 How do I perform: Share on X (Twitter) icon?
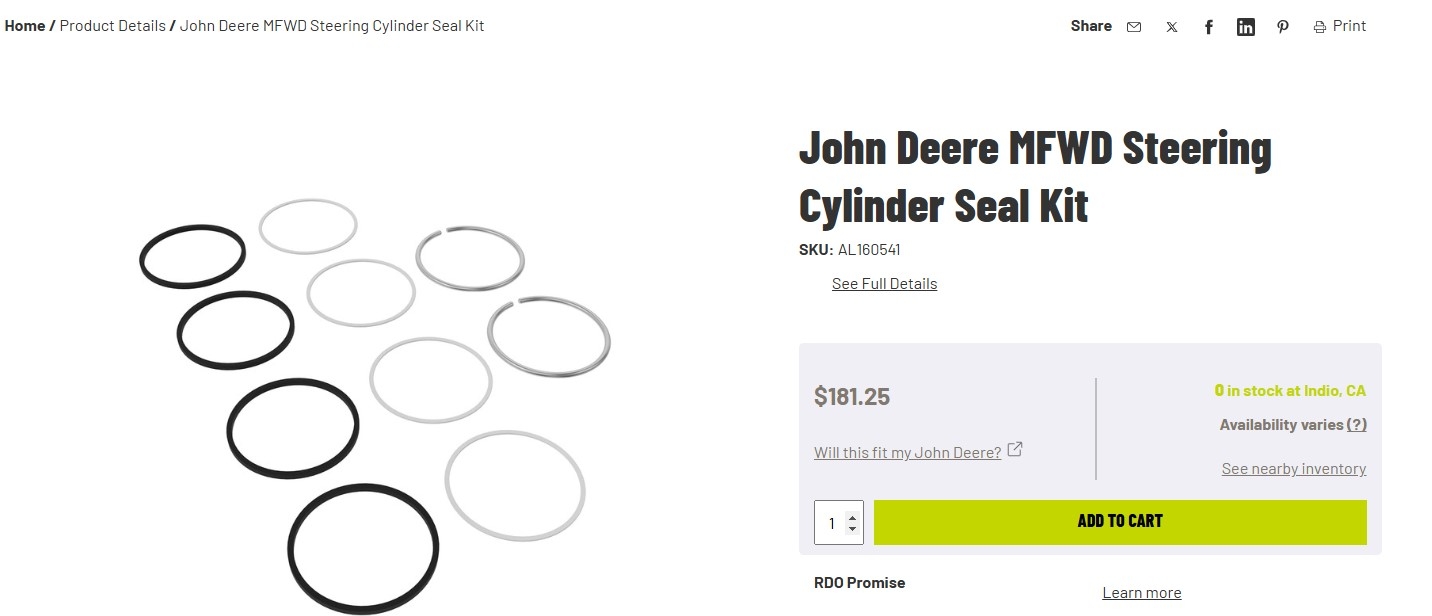pos(1171,27)
